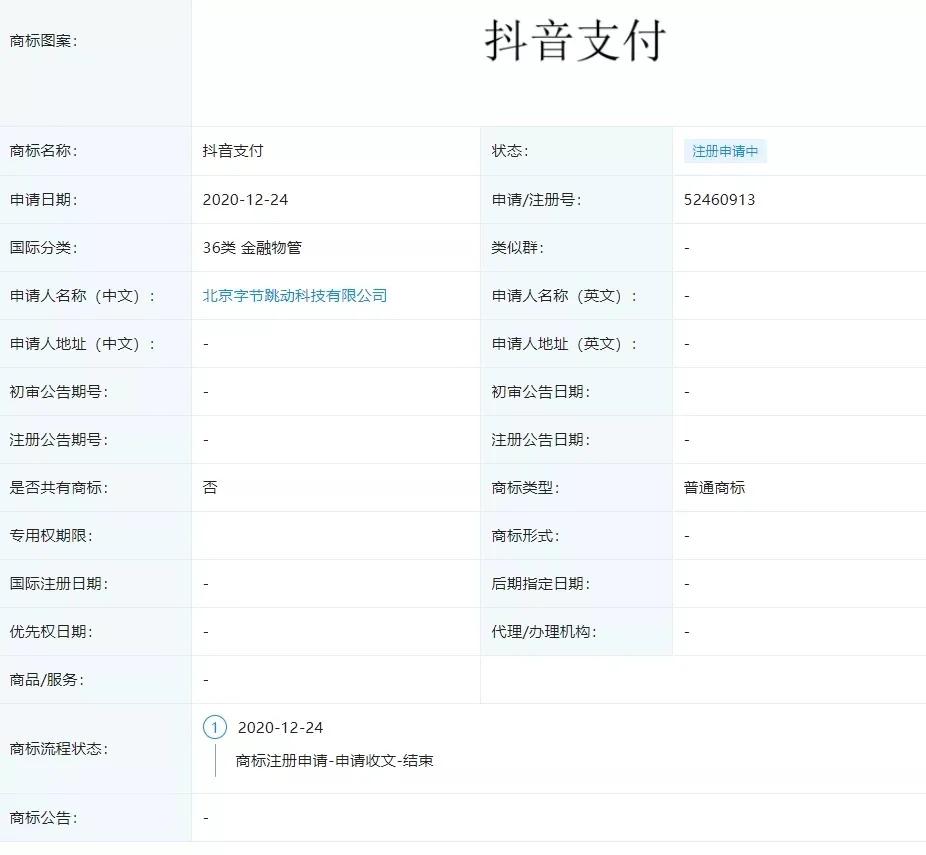926x855 pixels.
Task: Click the 专用权期限 label
Action: coord(50,536)
